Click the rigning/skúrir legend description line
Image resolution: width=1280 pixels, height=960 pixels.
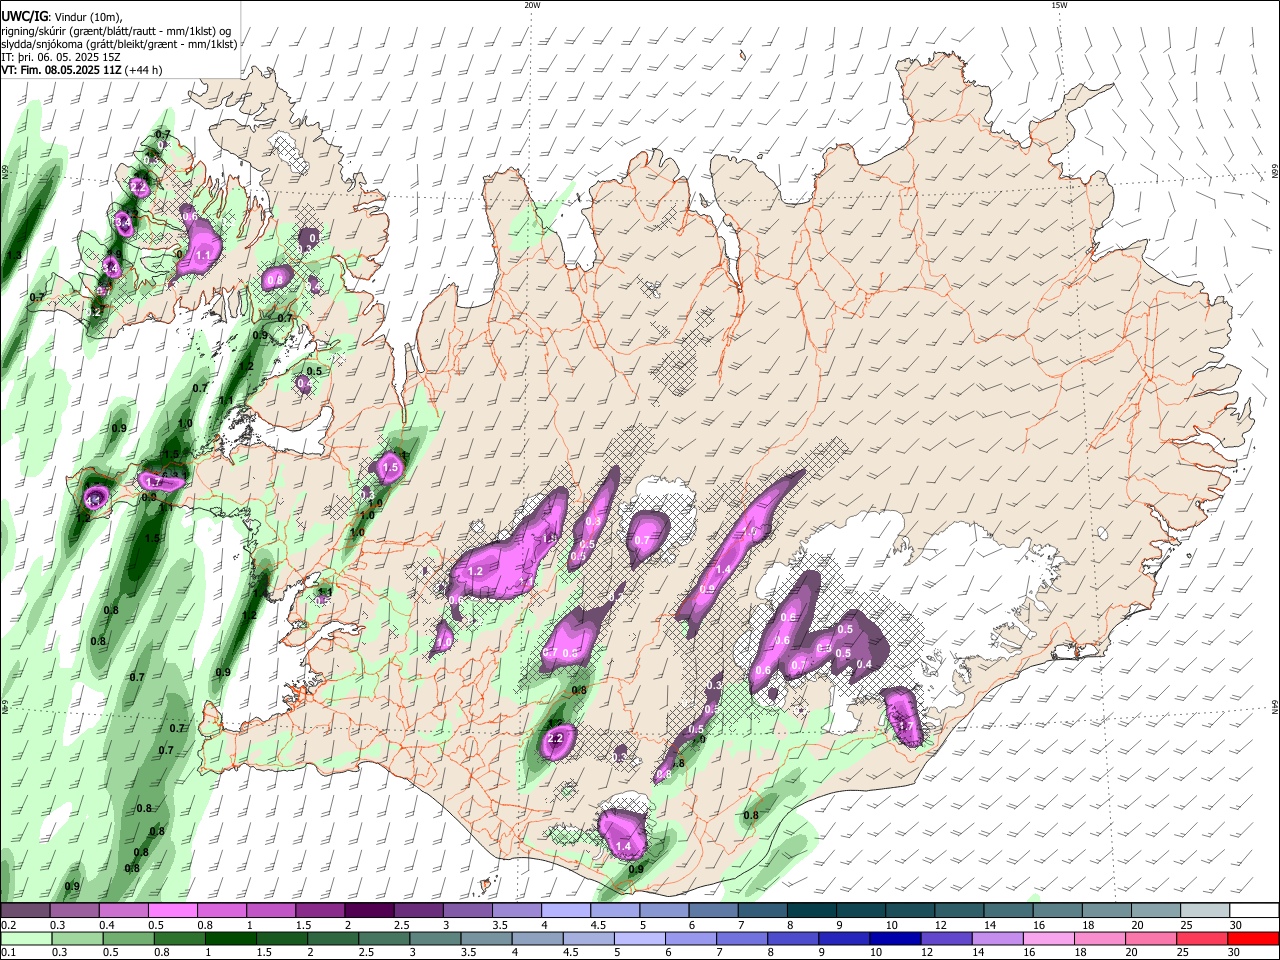[x=116, y=31]
